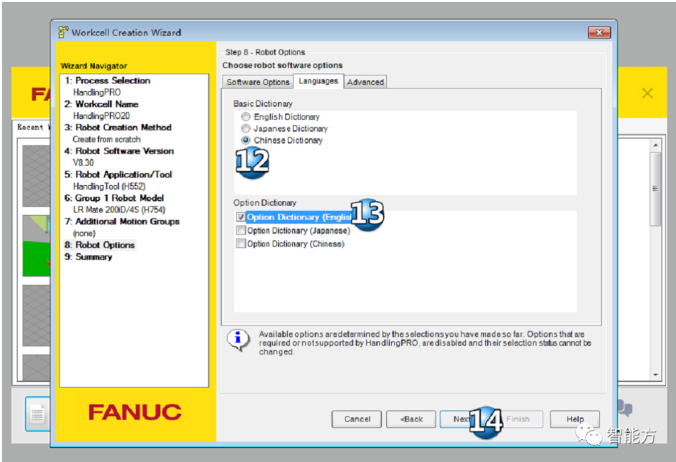The width and height of the screenshot is (676, 462).
Task: Open the Languages tab
Action: (x=318, y=81)
